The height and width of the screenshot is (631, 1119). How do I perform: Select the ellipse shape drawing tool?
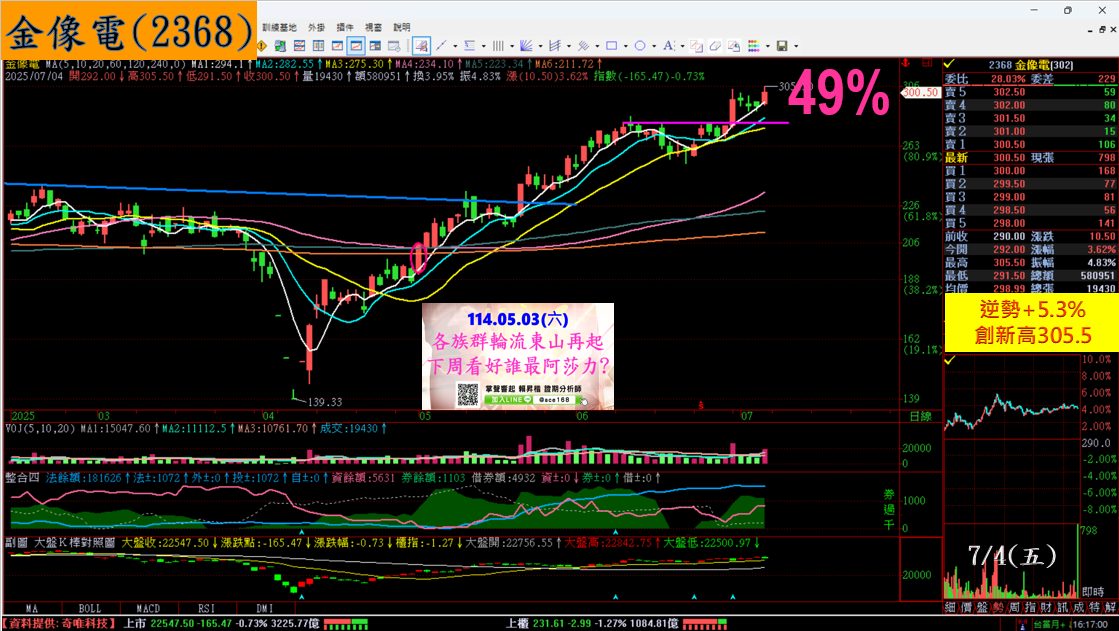pyautogui.click(x=640, y=46)
